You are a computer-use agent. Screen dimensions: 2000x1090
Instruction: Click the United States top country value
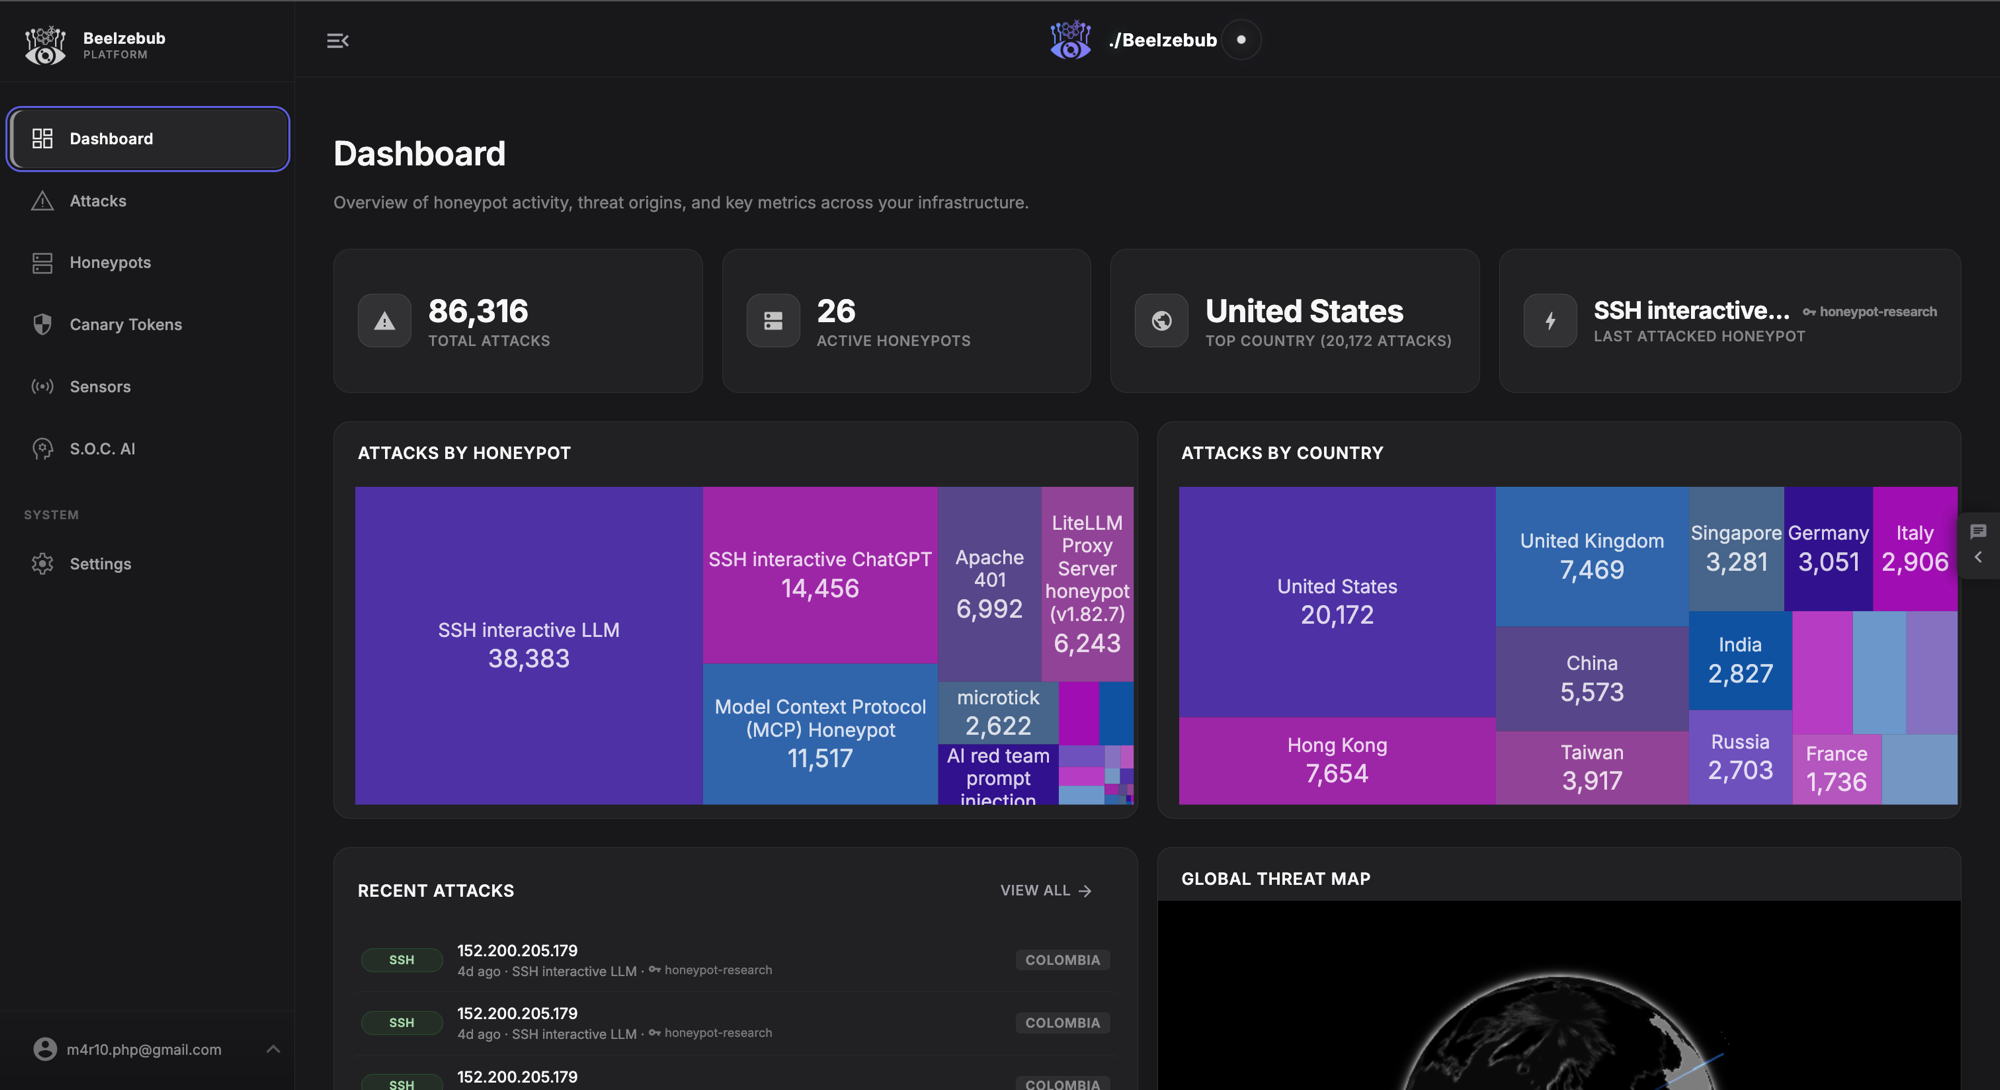[1304, 311]
